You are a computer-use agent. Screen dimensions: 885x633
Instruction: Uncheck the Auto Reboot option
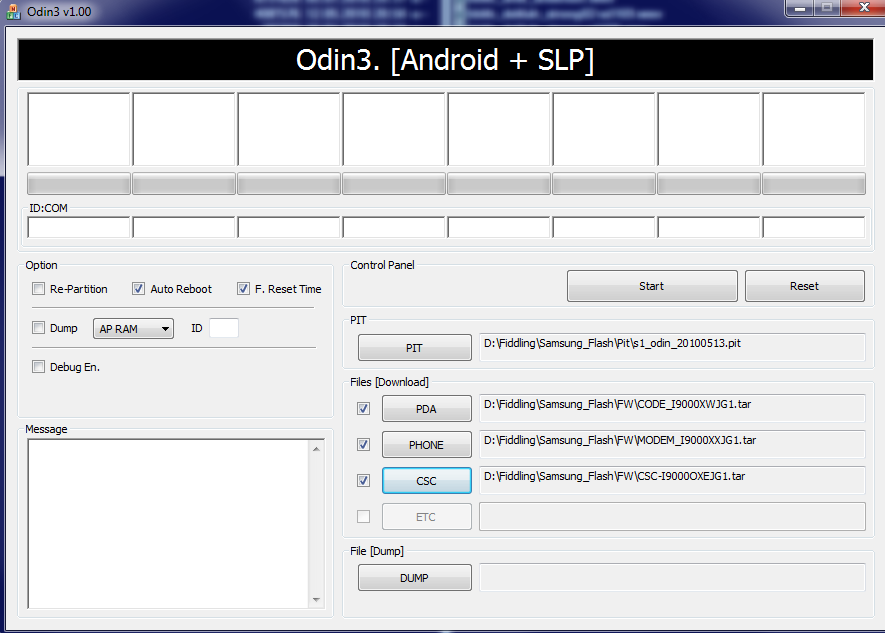(x=138, y=289)
